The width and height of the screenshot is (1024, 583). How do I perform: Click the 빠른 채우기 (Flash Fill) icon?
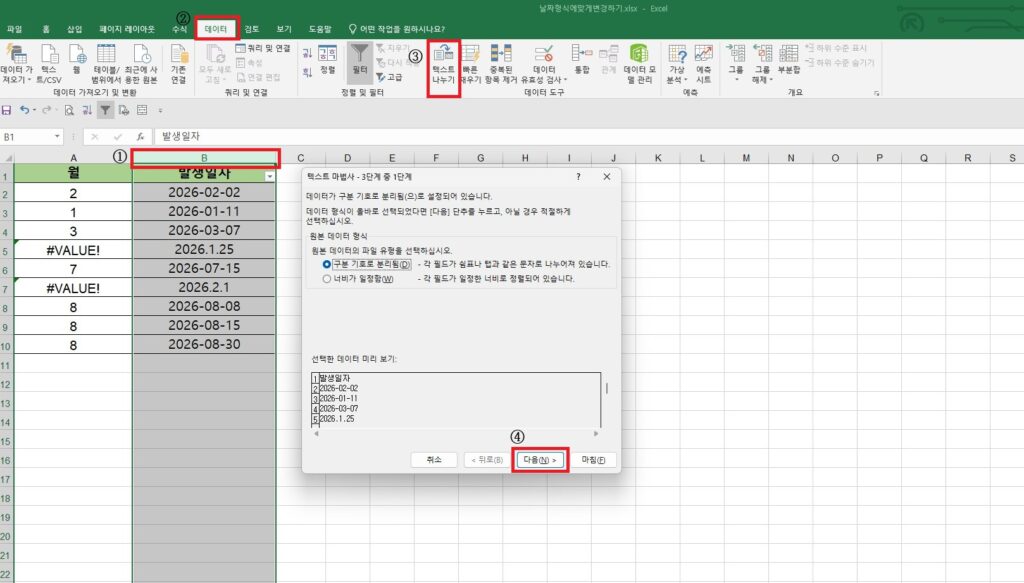pos(470,63)
